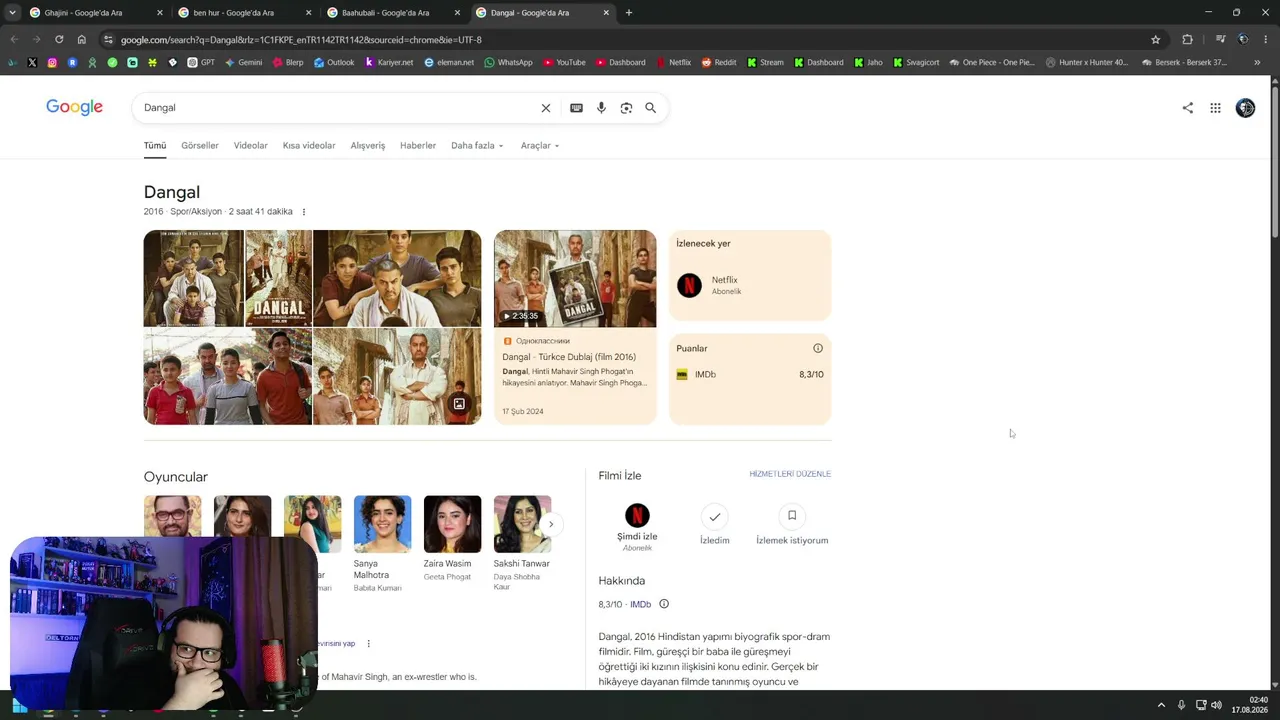
Task: Open the Netflix bookmark
Action: pyautogui.click(x=673, y=62)
